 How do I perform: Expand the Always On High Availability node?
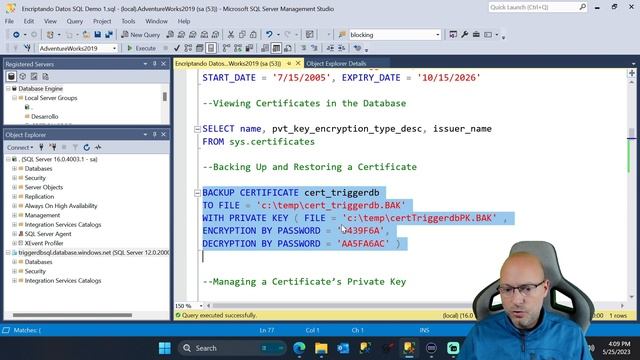[14, 206]
